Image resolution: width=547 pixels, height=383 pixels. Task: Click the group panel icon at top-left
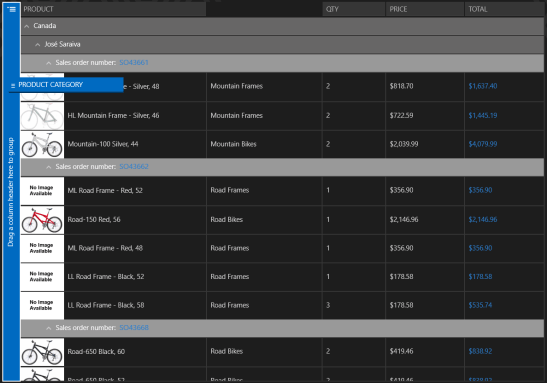(x=12, y=9)
